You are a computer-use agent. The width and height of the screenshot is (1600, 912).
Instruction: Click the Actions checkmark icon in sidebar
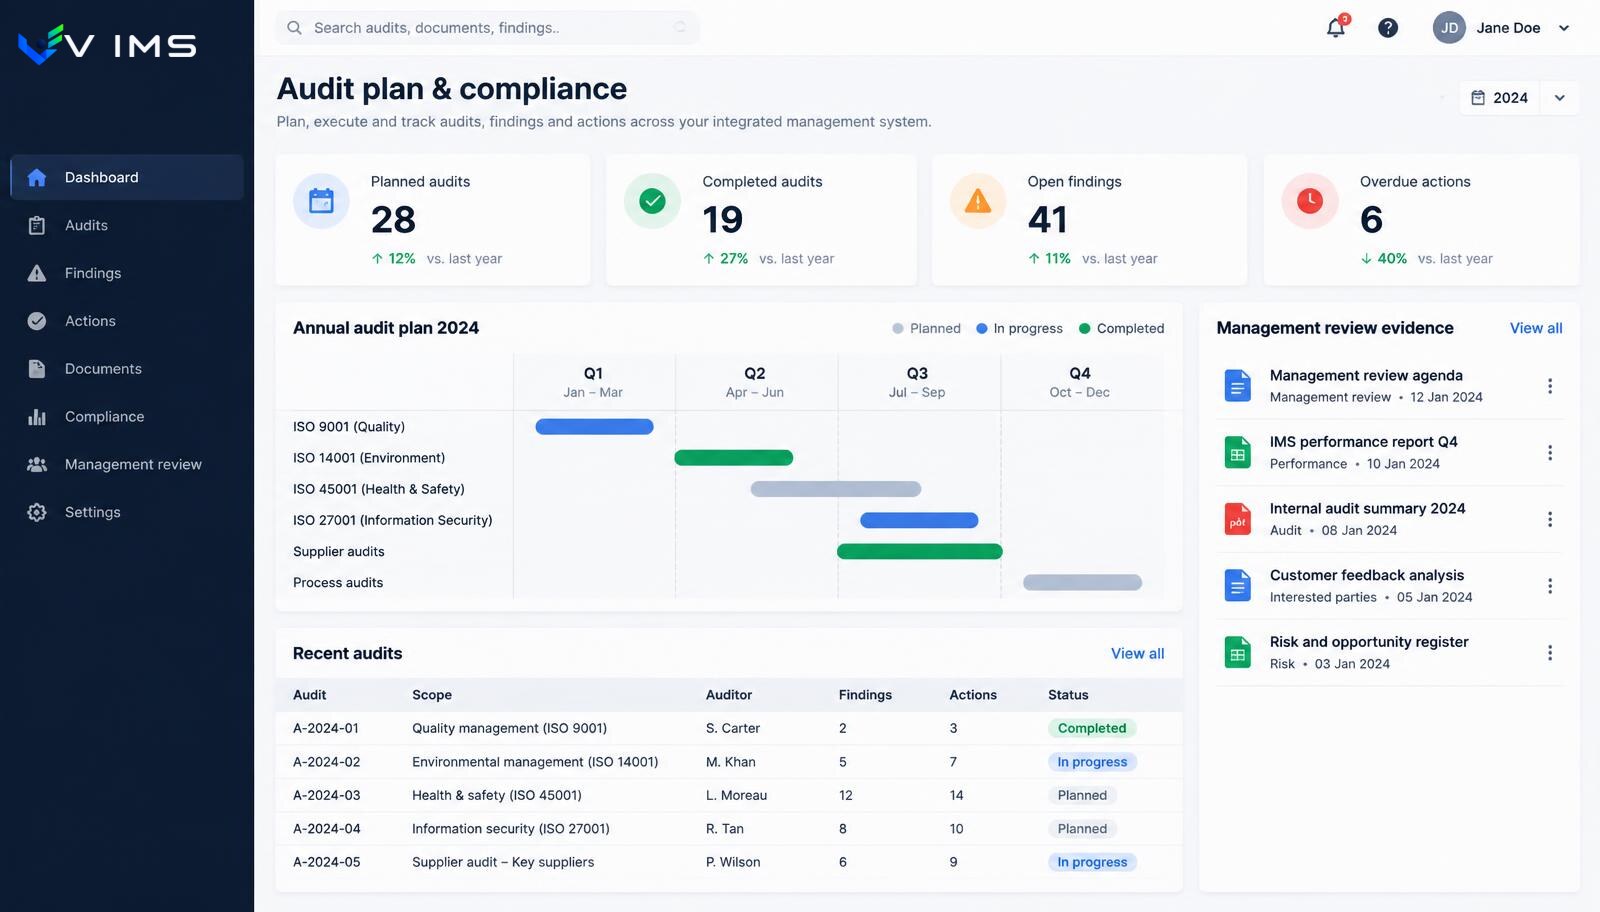37,321
